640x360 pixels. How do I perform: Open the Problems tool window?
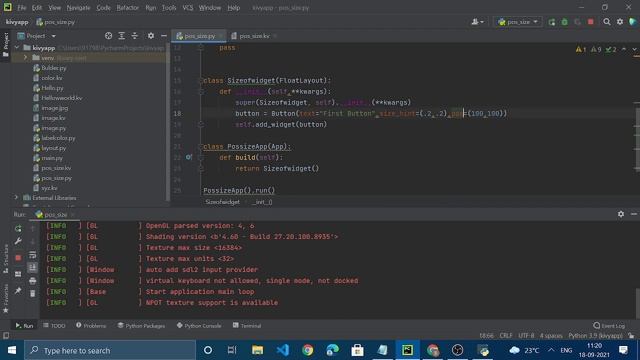(x=91, y=325)
